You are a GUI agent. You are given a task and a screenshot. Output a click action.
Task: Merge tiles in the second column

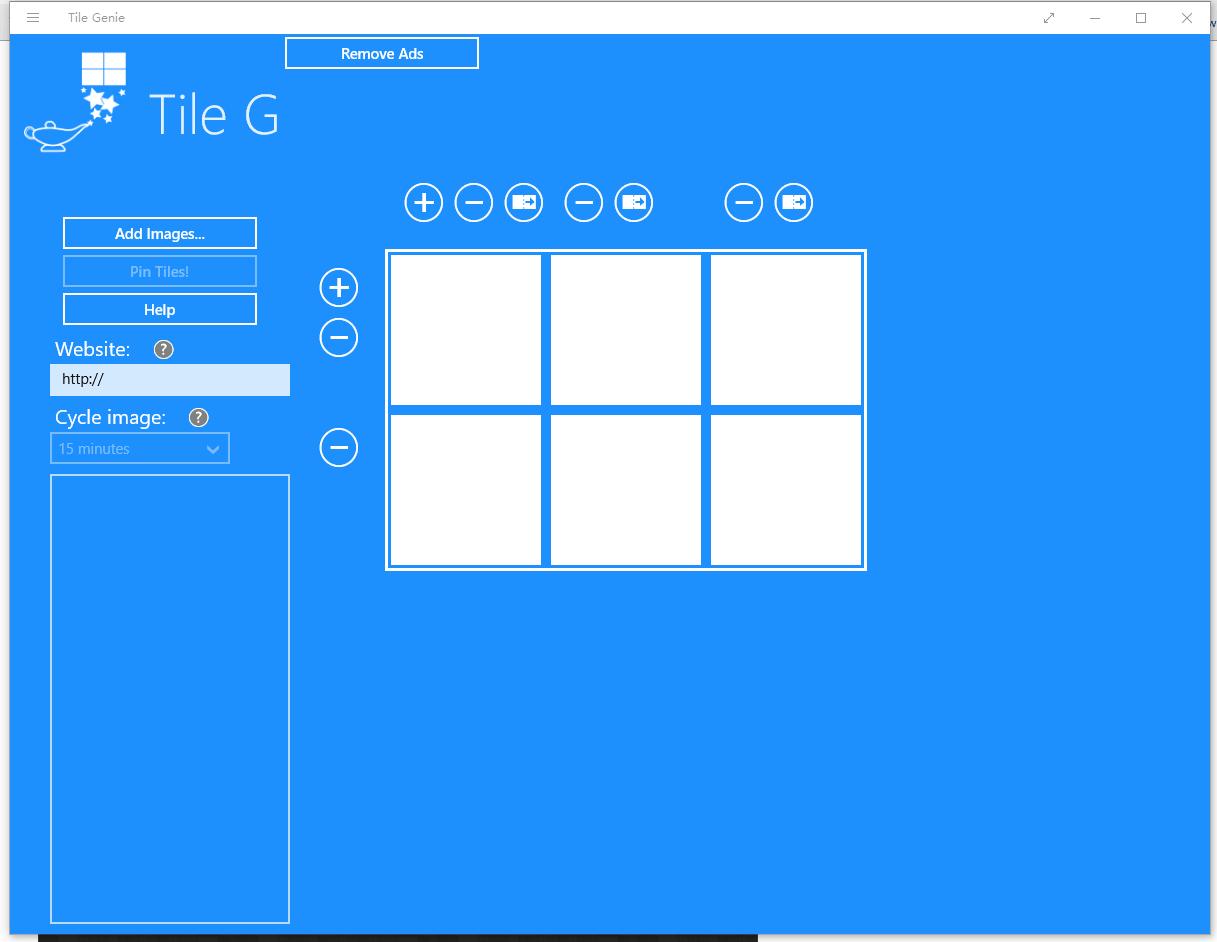tap(633, 202)
